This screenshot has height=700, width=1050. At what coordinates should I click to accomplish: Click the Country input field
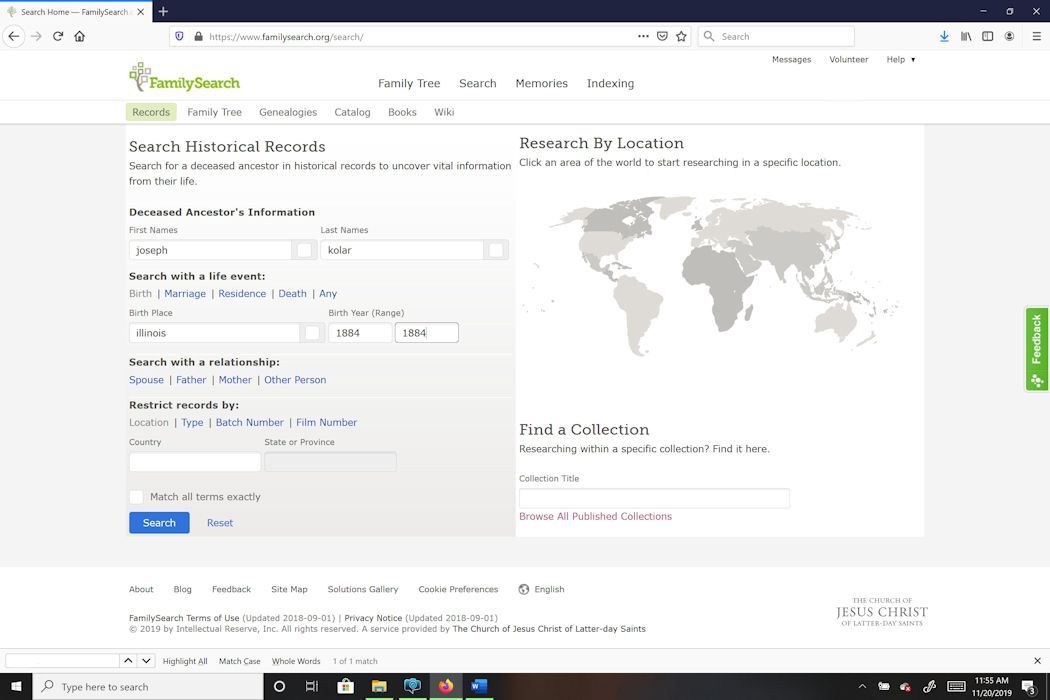coord(195,462)
